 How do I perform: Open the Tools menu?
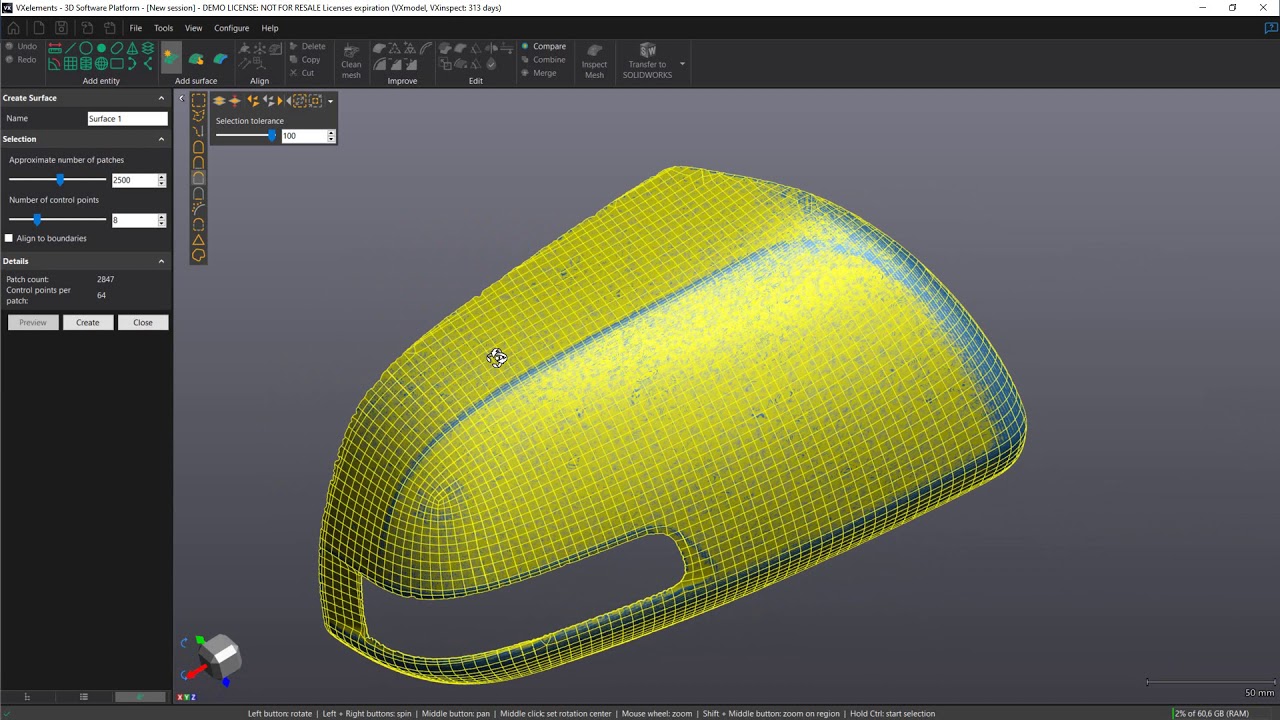(163, 28)
